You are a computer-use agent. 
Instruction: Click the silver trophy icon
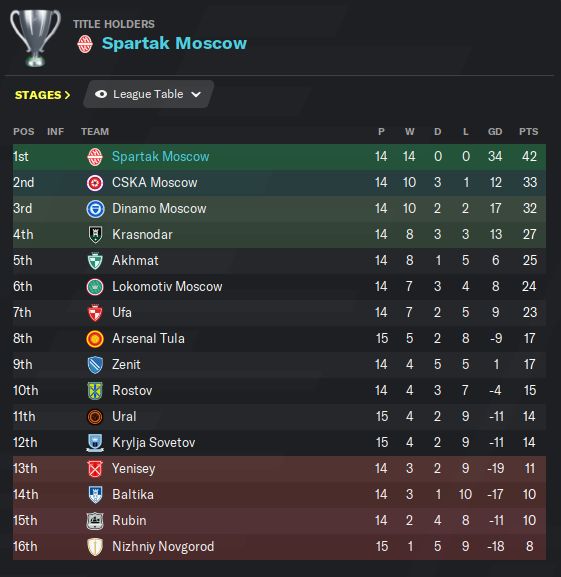click(x=35, y=38)
